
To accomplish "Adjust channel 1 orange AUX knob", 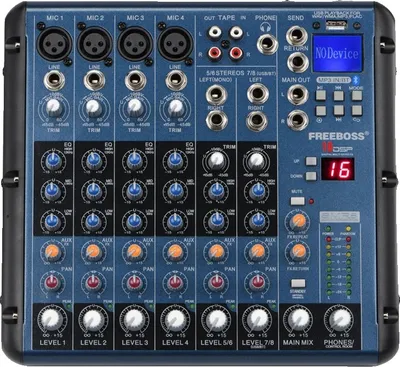I will (x=52, y=252).
